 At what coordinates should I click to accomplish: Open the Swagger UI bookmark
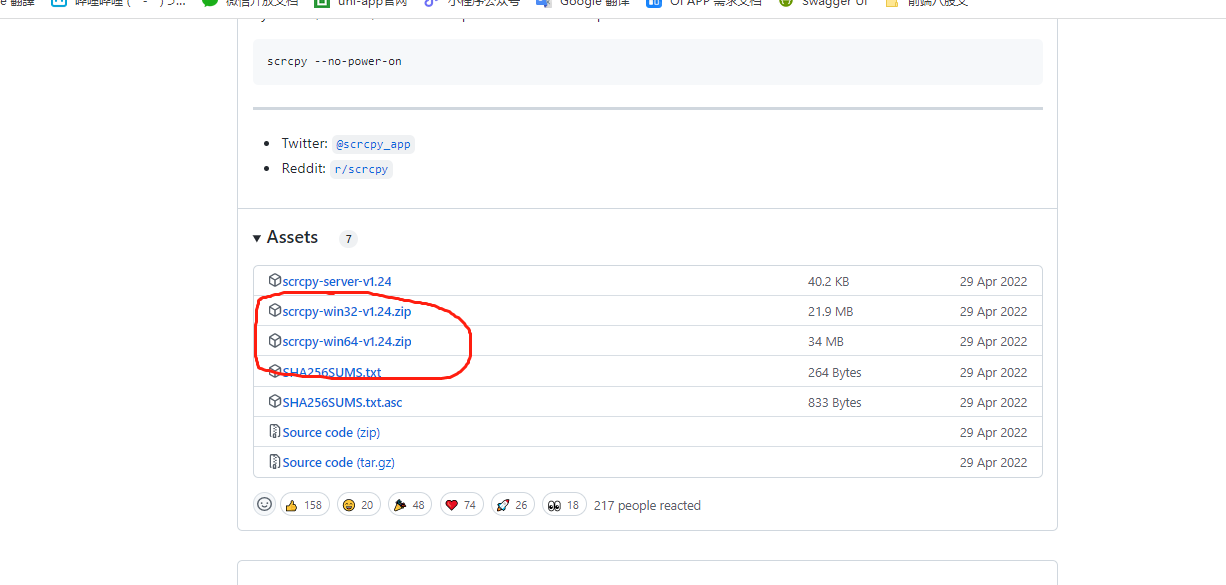click(822, 3)
